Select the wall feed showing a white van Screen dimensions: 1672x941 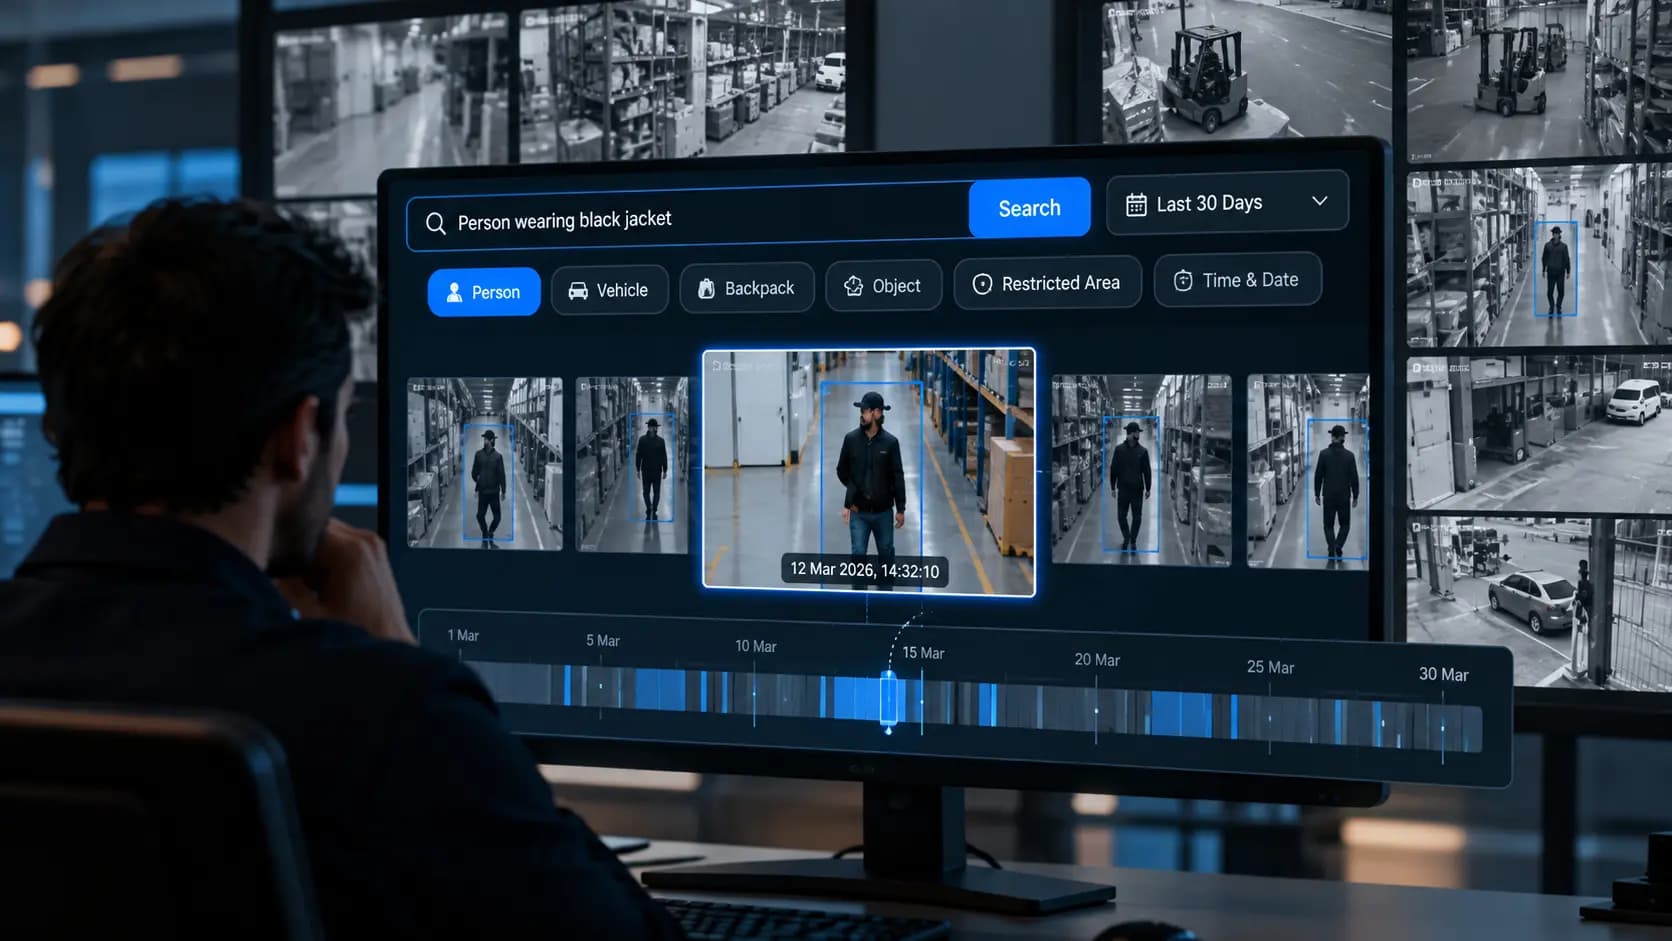[x=1539, y=432]
